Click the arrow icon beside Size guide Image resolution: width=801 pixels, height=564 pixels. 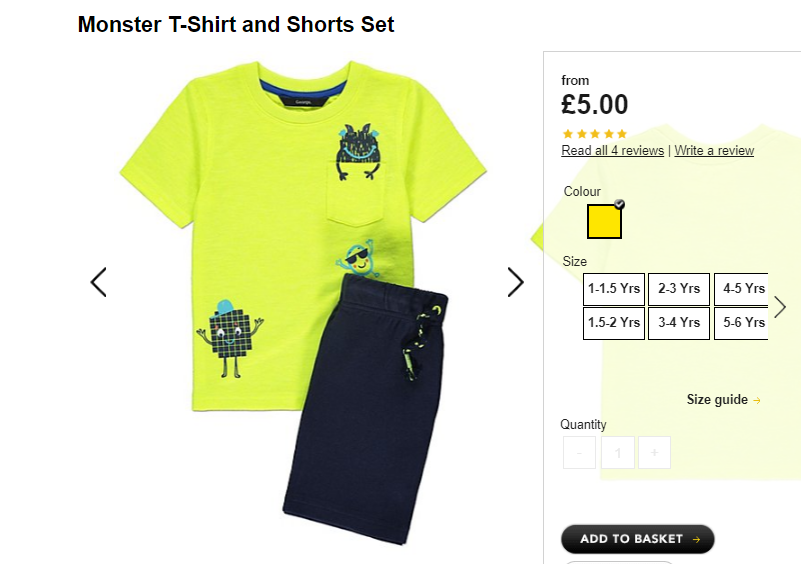pos(757,401)
